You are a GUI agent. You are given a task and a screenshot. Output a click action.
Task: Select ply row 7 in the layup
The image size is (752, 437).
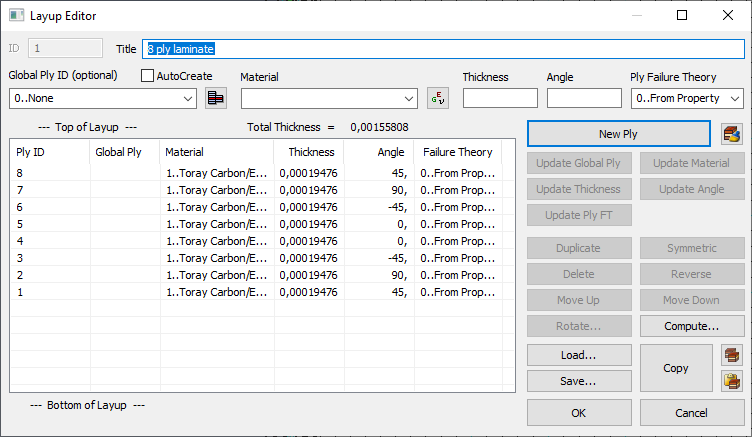262,190
